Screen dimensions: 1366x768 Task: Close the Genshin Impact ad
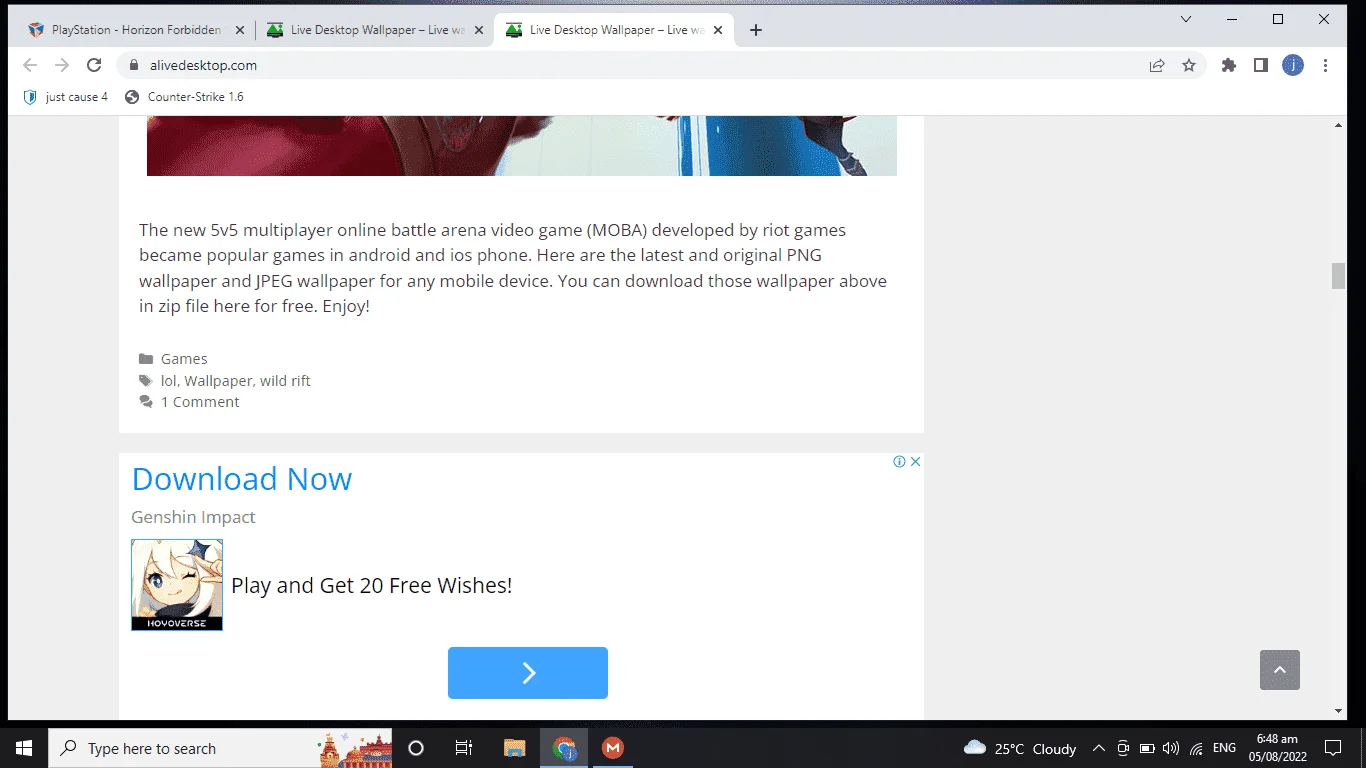915,462
